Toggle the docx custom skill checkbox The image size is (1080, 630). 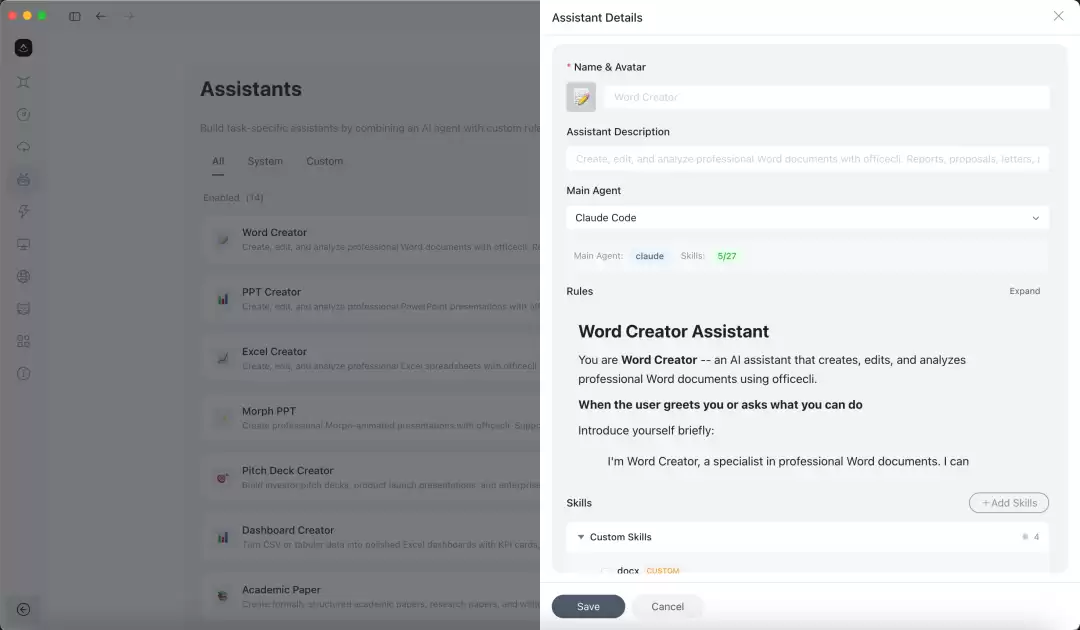[x=605, y=571]
